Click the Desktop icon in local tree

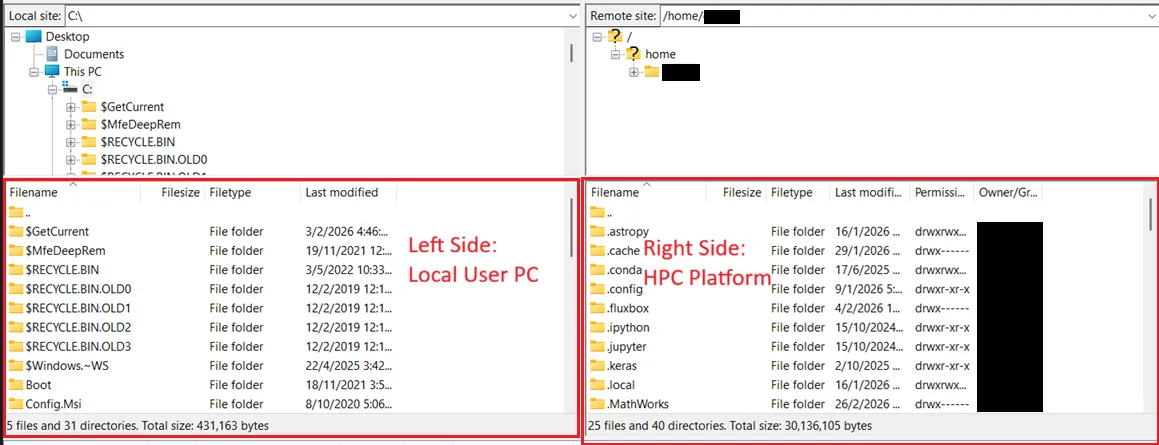[33, 36]
